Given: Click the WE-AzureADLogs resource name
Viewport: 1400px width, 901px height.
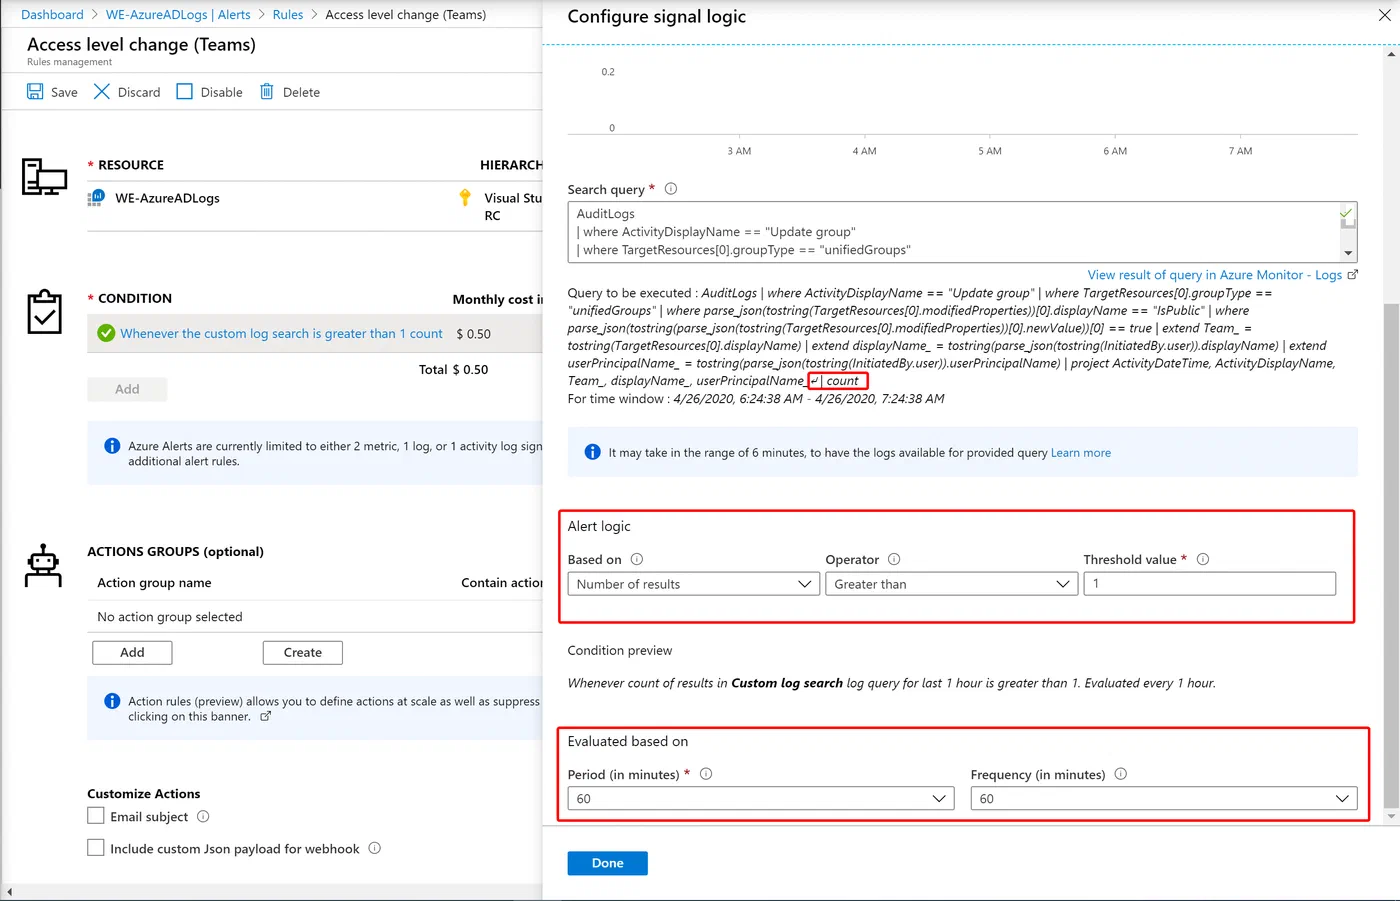Looking at the screenshot, I should (167, 198).
